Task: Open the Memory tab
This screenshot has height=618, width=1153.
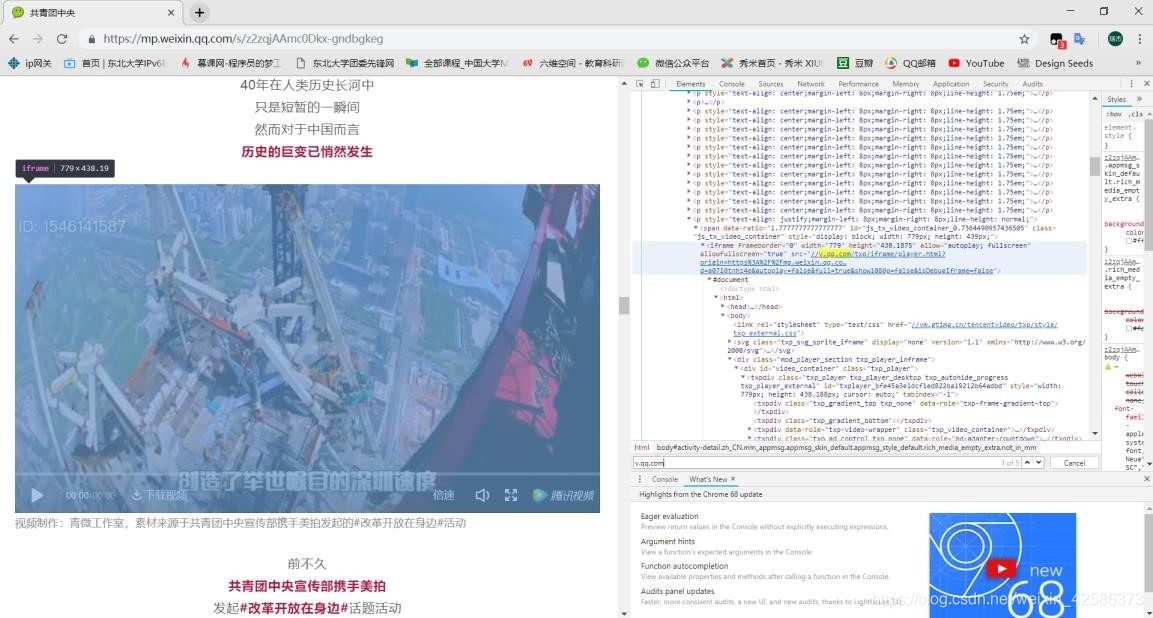Action: click(x=906, y=84)
